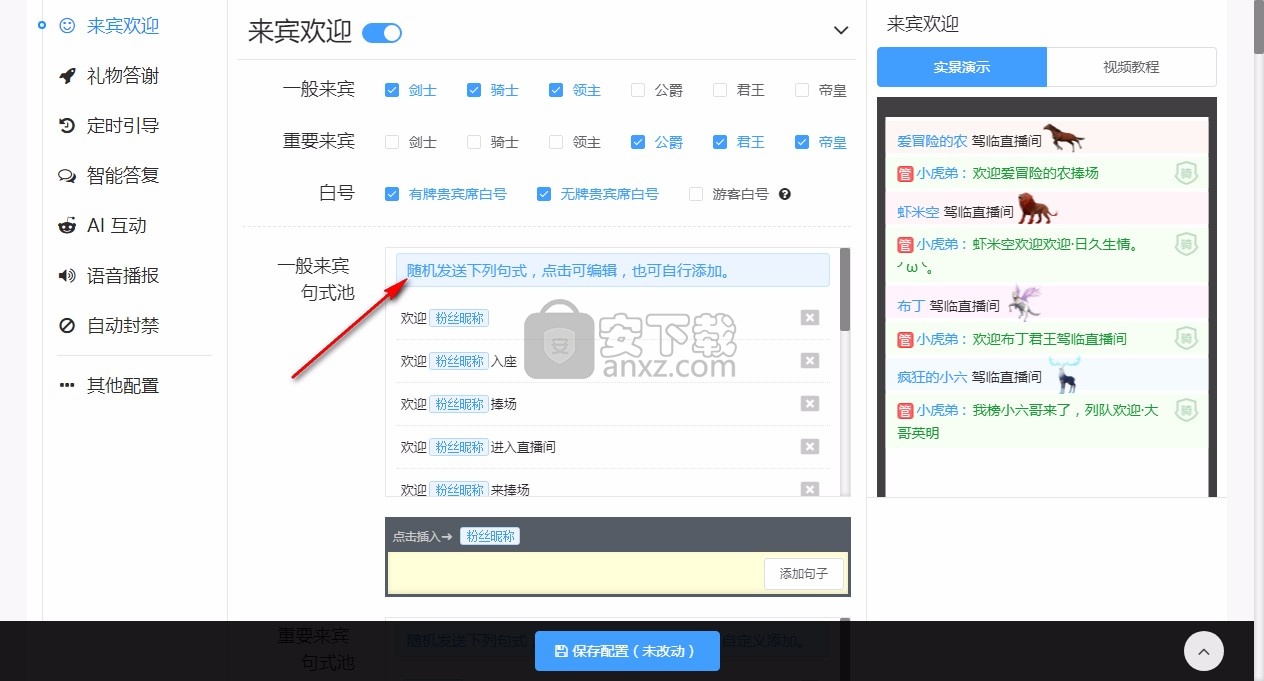Image resolution: width=1264 pixels, height=681 pixels.
Task: Click the 添加句子 button
Action: [804, 574]
